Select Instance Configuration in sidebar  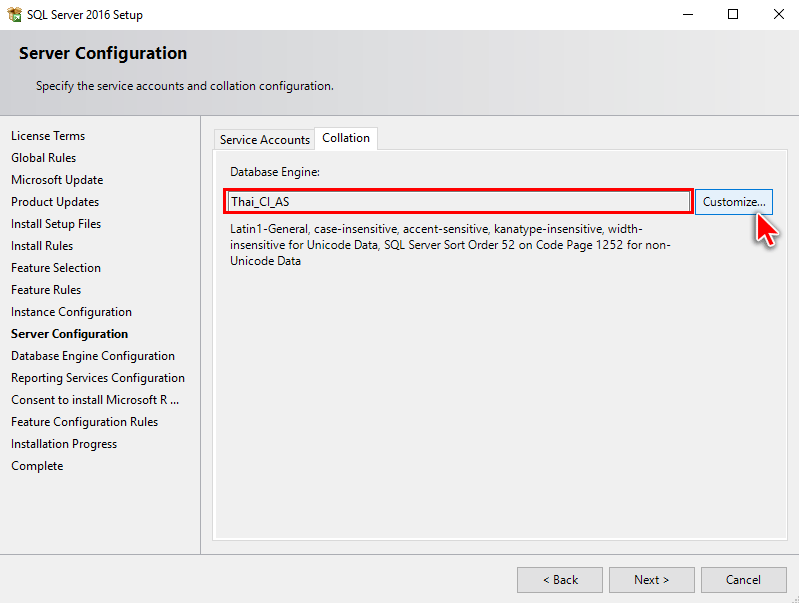[71, 311]
